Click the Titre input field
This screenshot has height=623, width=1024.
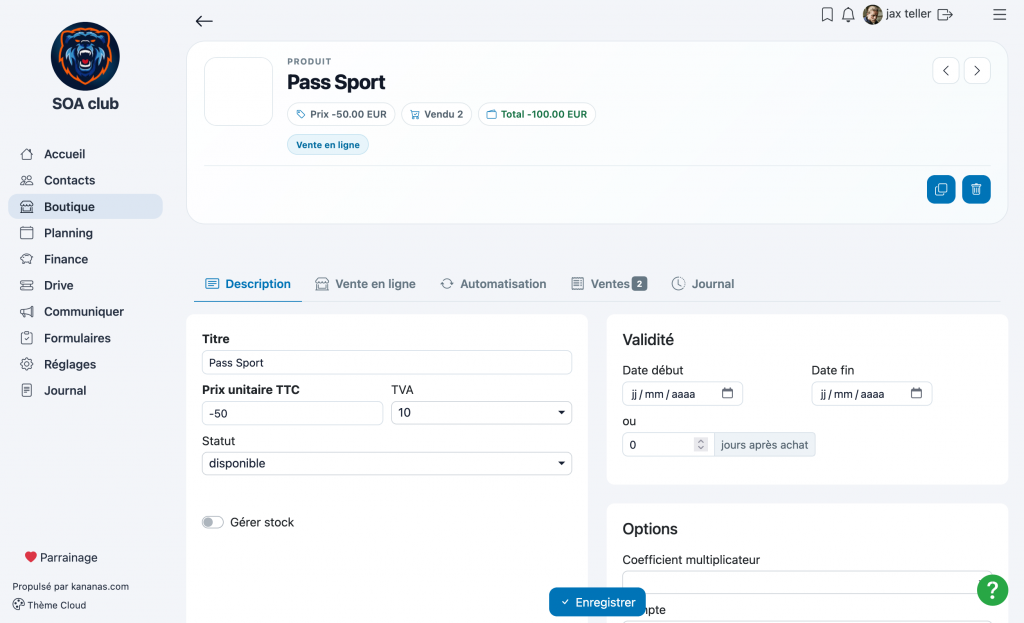point(387,362)
